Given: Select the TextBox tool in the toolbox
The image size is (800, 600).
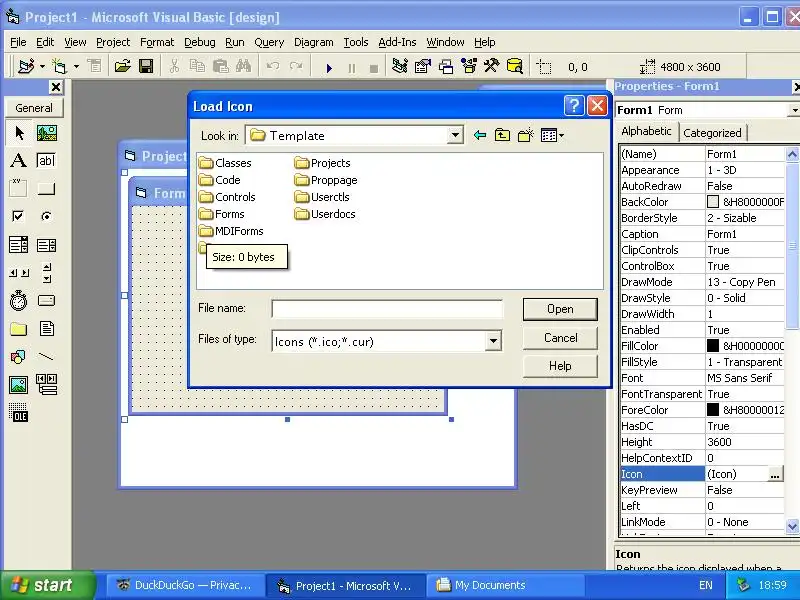Looking at the screenshot, I should [46, 161].
